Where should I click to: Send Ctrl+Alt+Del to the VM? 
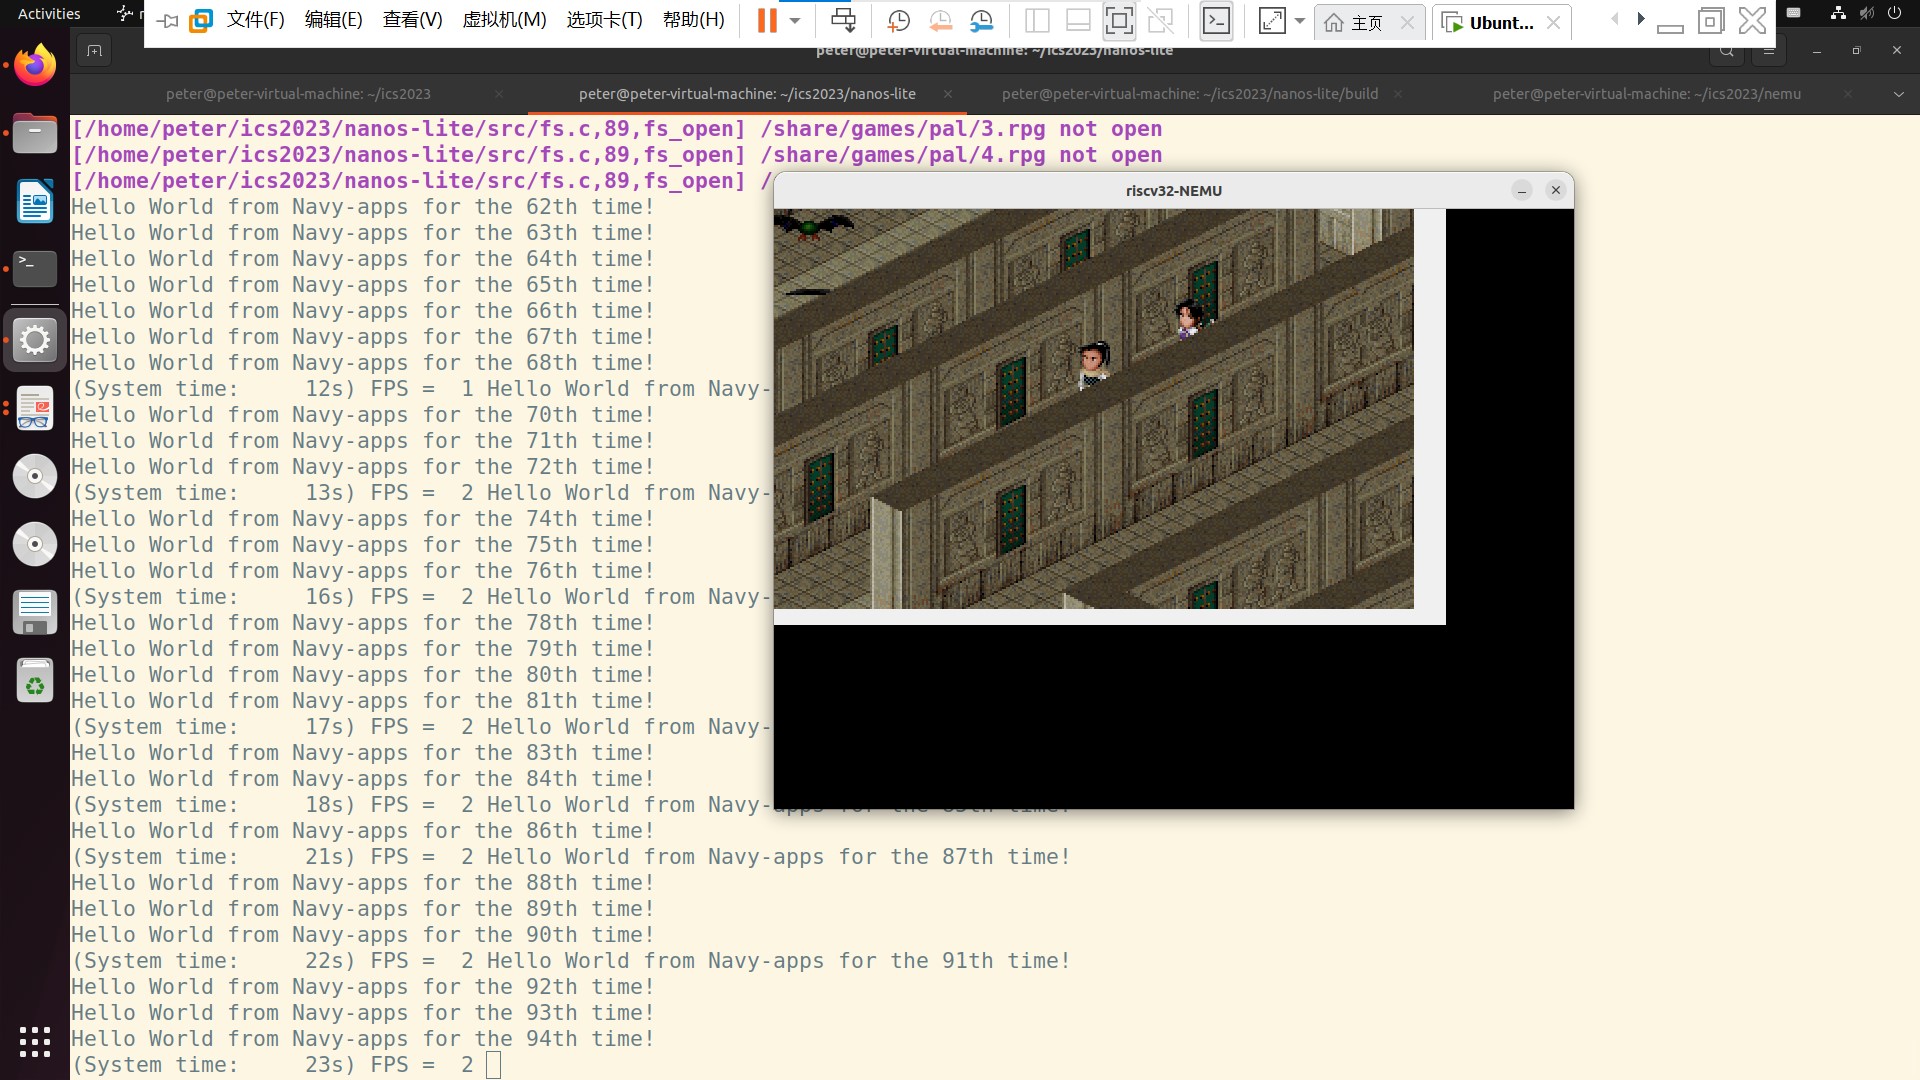[843, 21]
